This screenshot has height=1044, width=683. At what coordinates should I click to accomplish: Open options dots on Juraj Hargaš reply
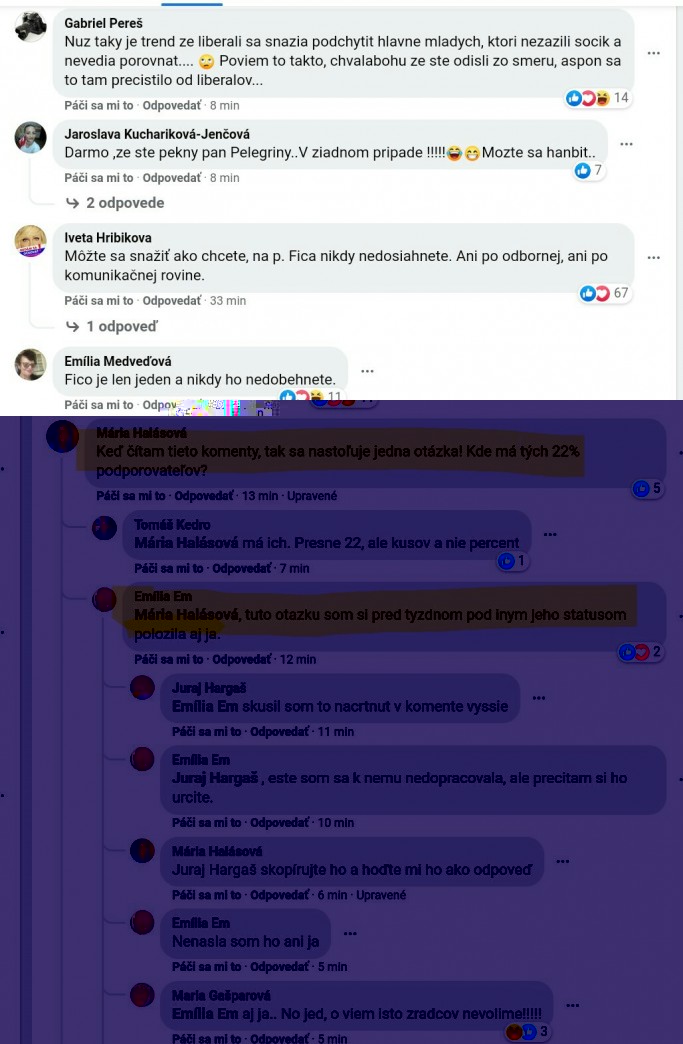539,698
